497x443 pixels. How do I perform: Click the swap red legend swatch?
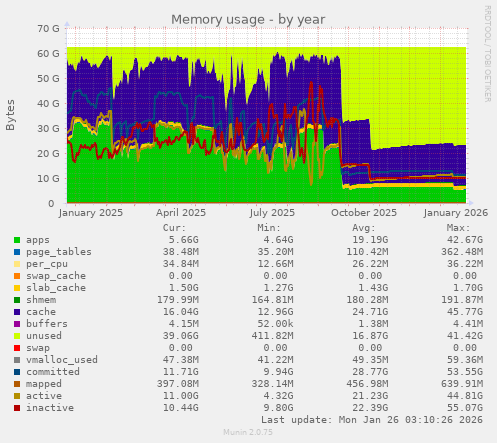17,348
